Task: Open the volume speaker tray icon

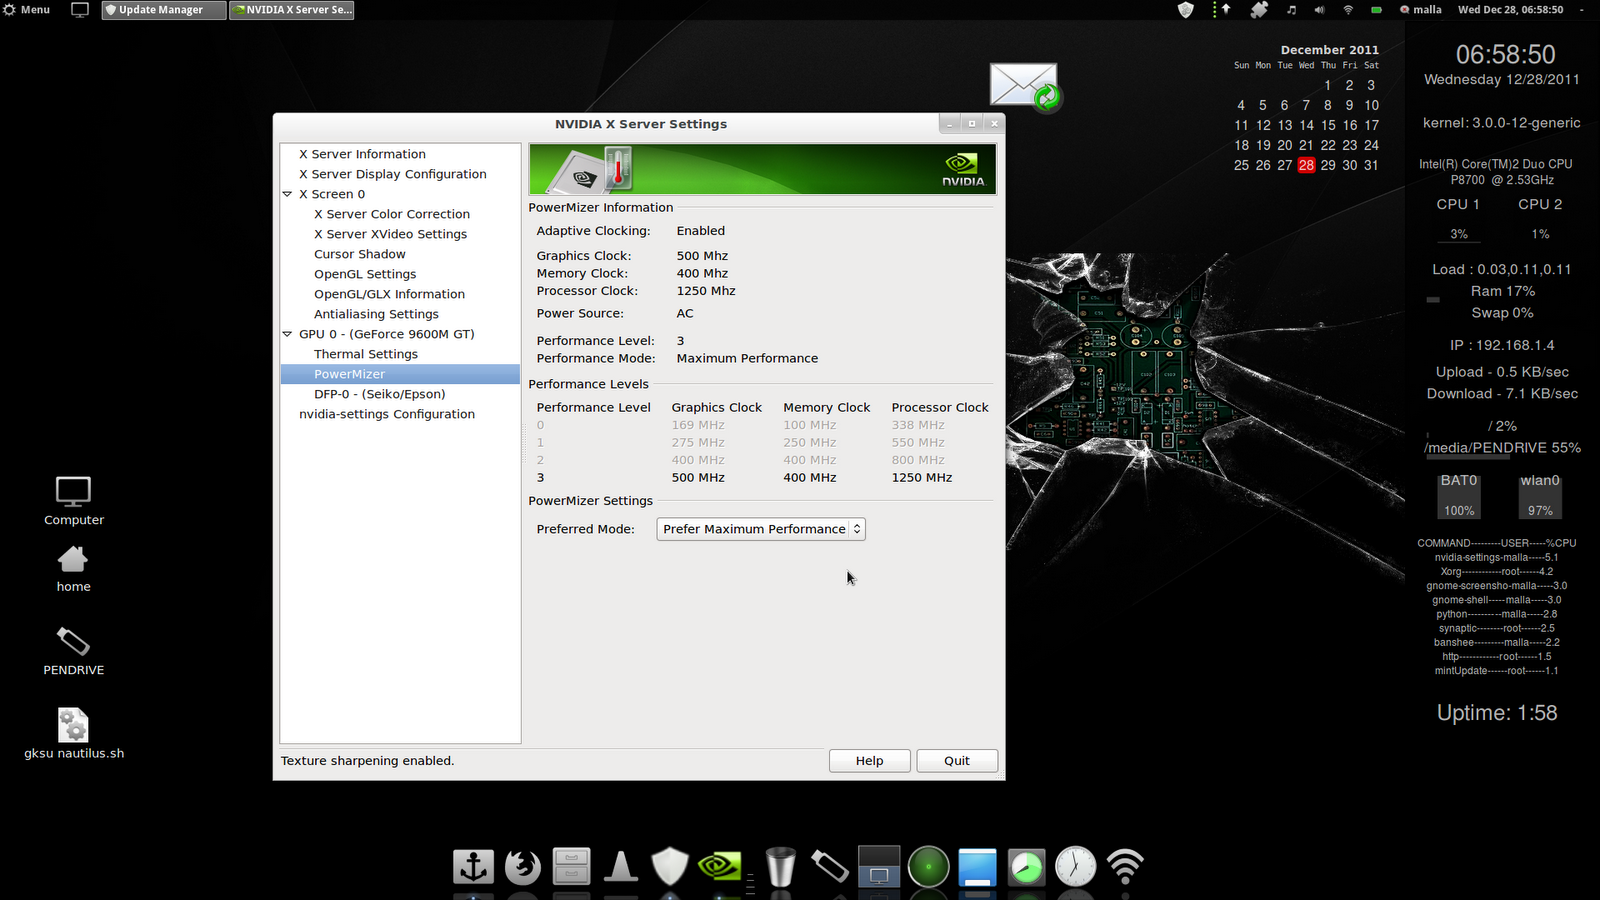Action: (x=1319, y=9)
